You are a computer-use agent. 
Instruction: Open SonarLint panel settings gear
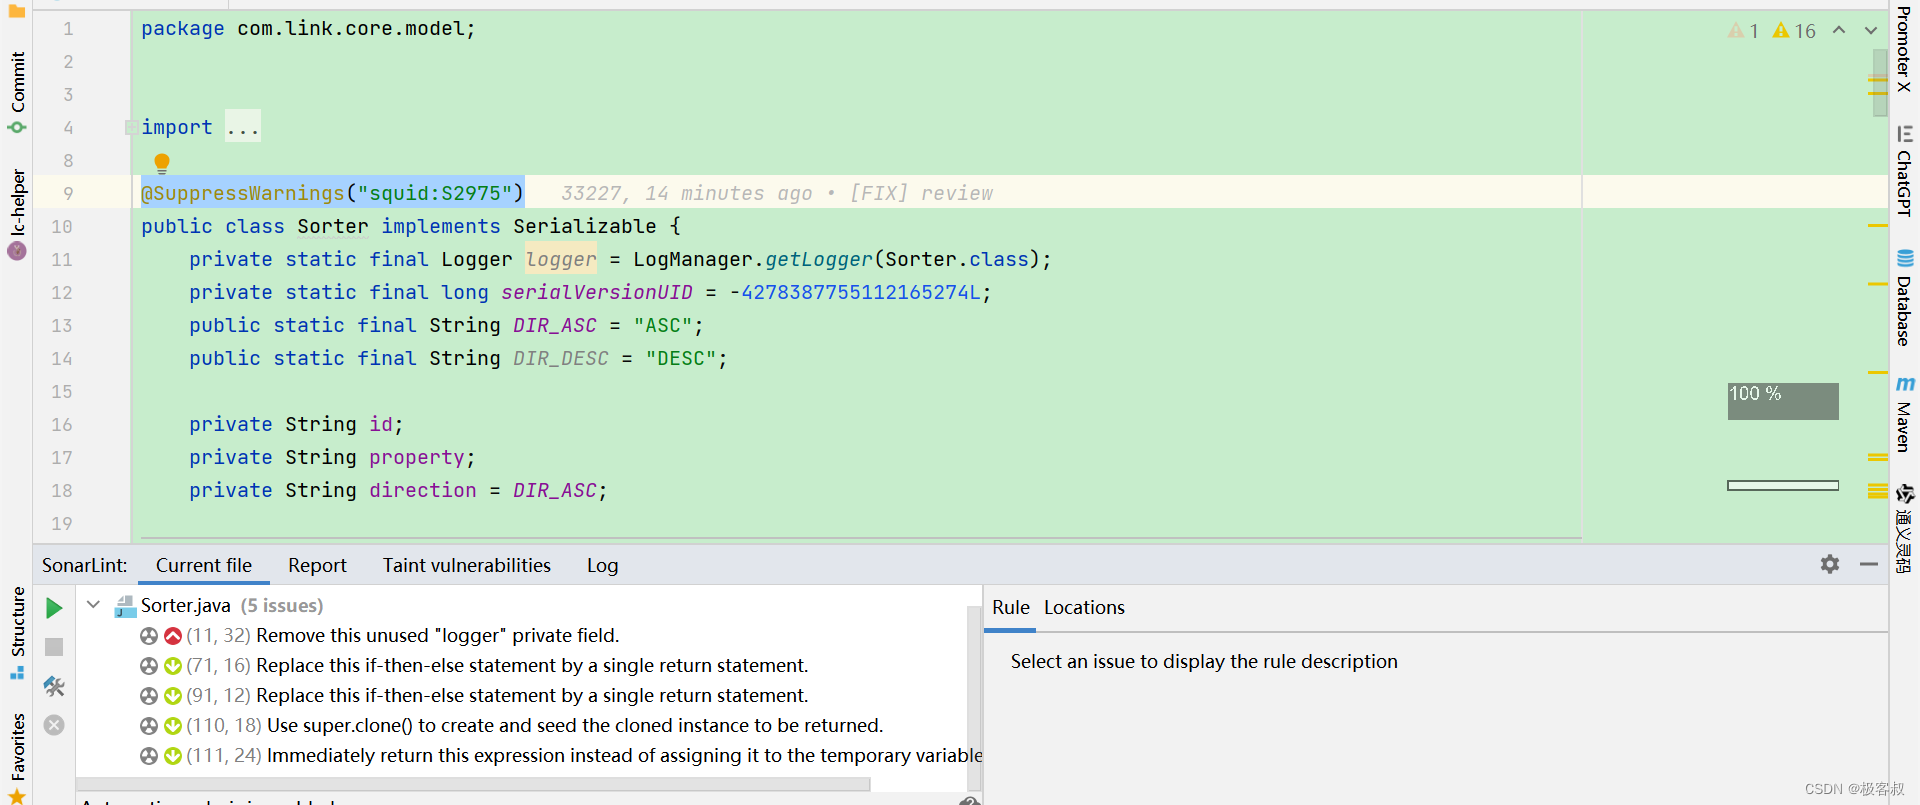tap(1830, 564)
